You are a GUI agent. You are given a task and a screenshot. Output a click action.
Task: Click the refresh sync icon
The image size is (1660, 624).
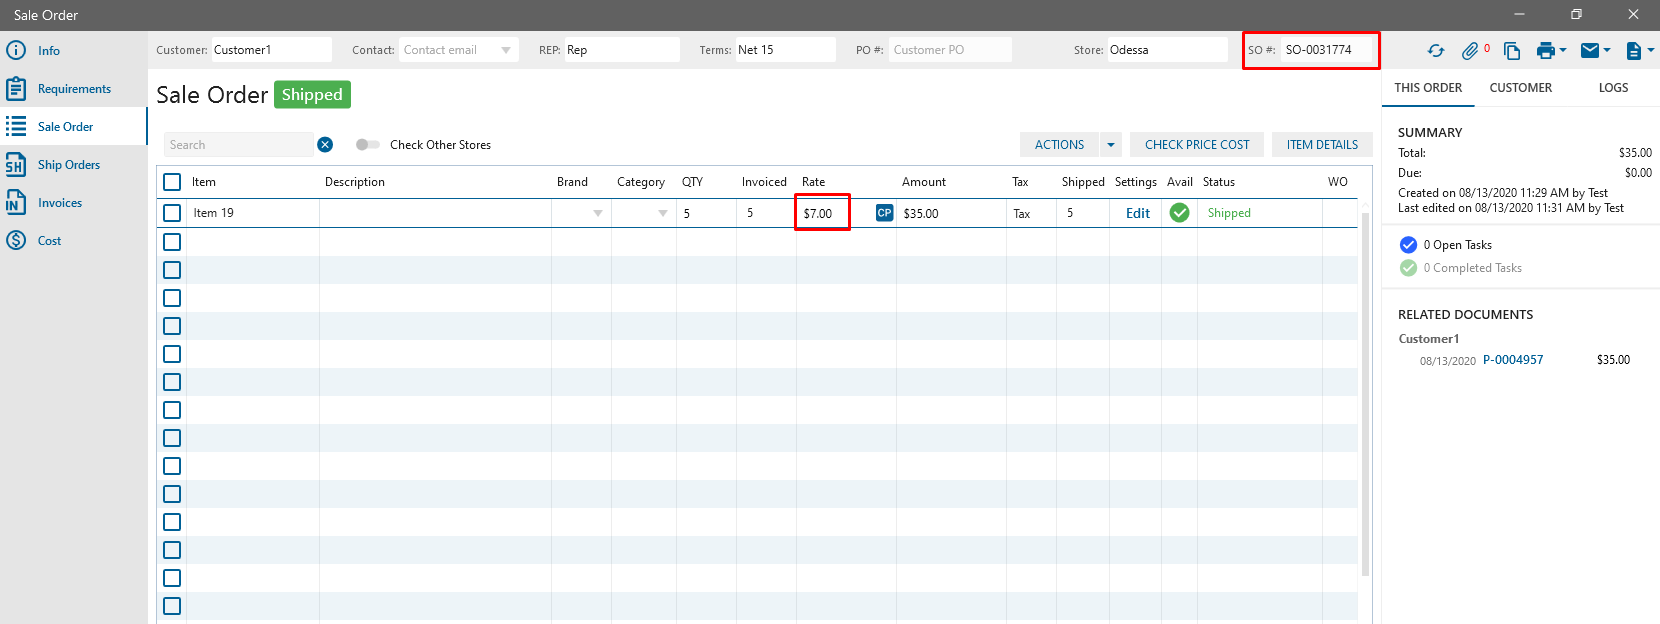1436,51
